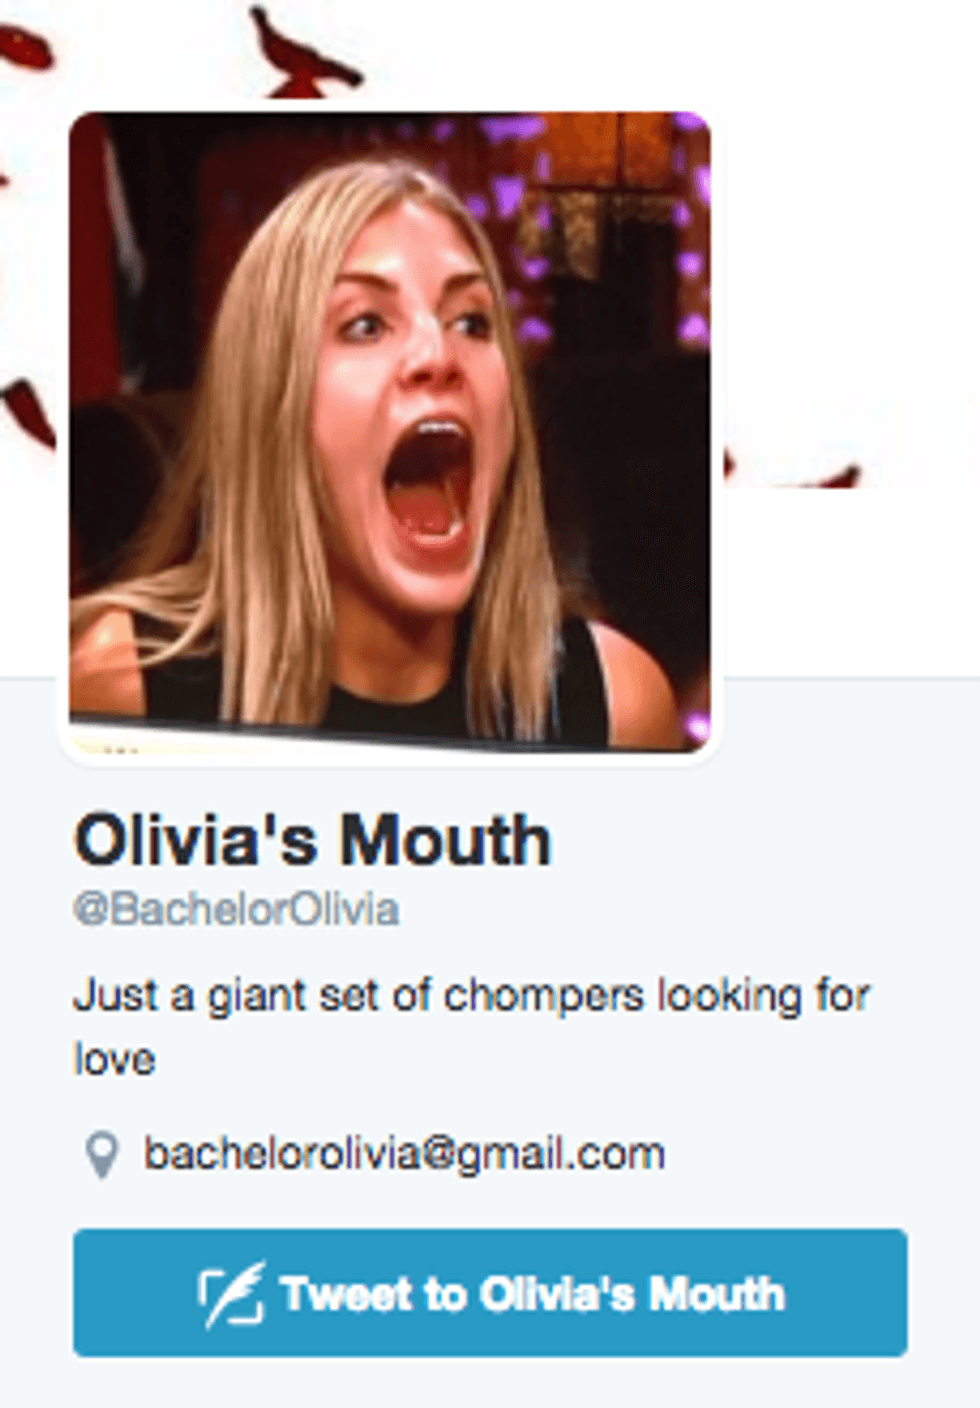Viewport: 980px width, 1408px height.
Task: Click the word "love" in the bio
Action: tap(114, 1059)
